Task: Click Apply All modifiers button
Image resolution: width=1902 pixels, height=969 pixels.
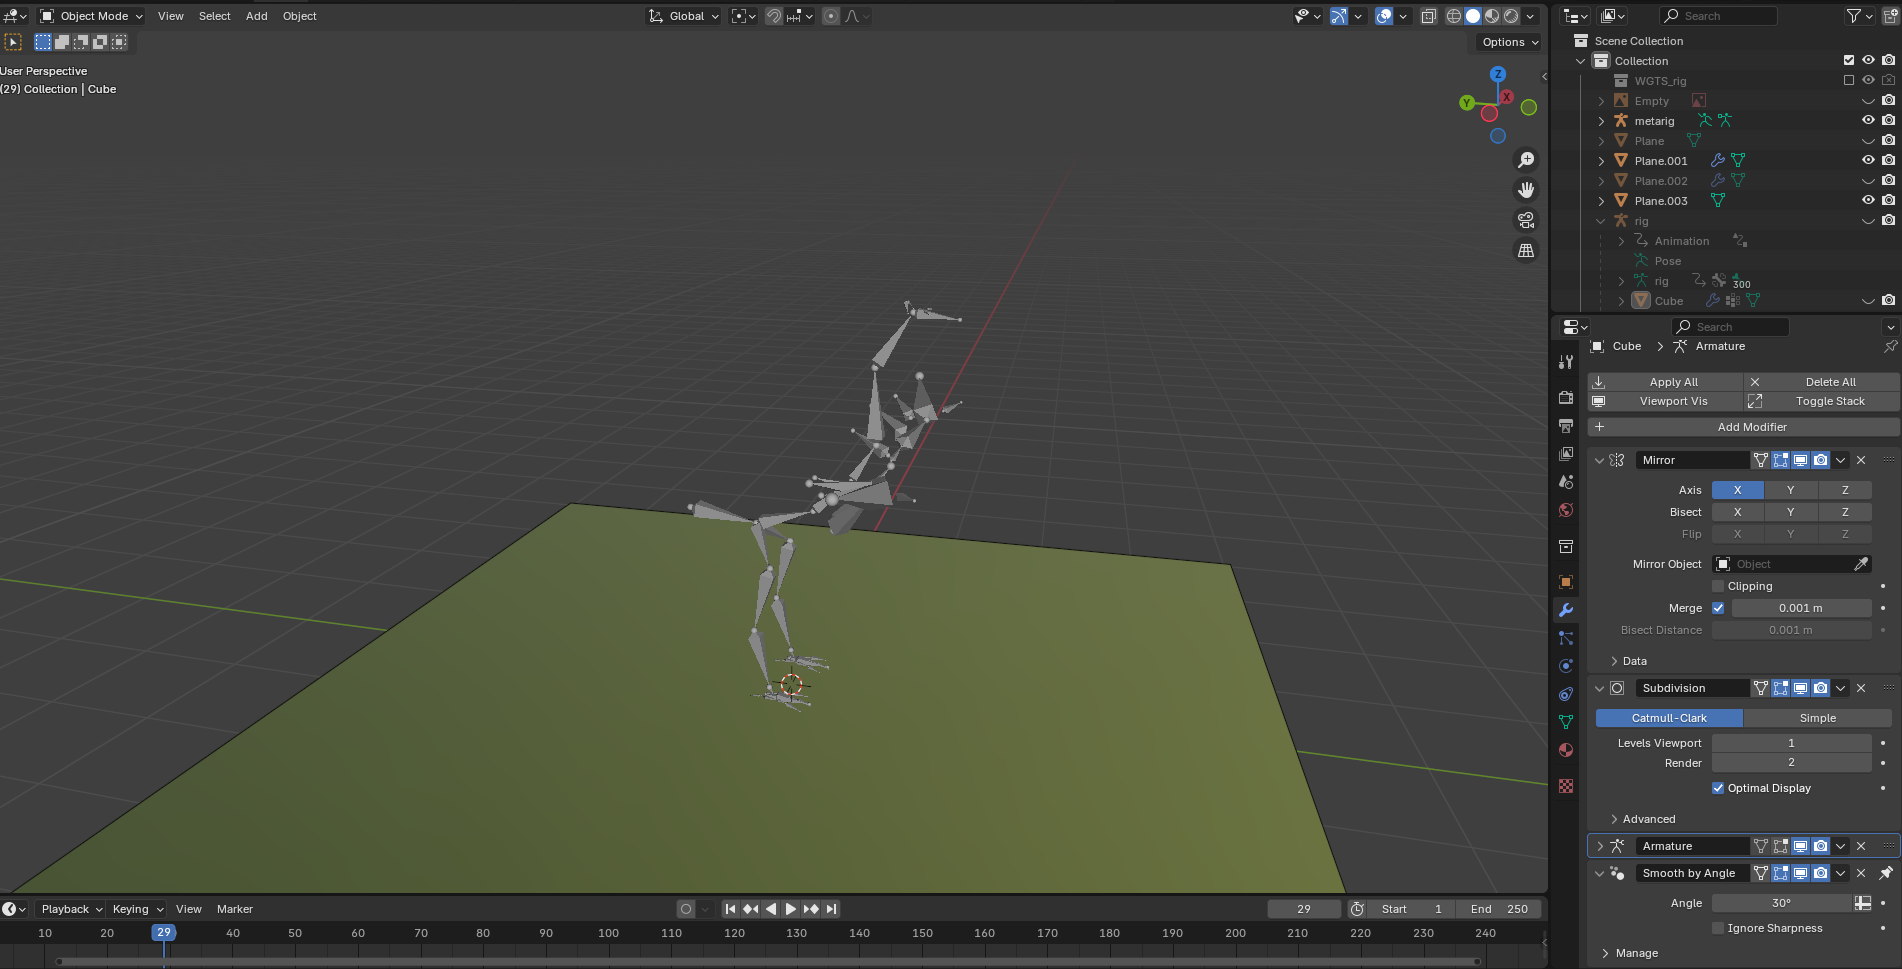Action: [1666, 382]
